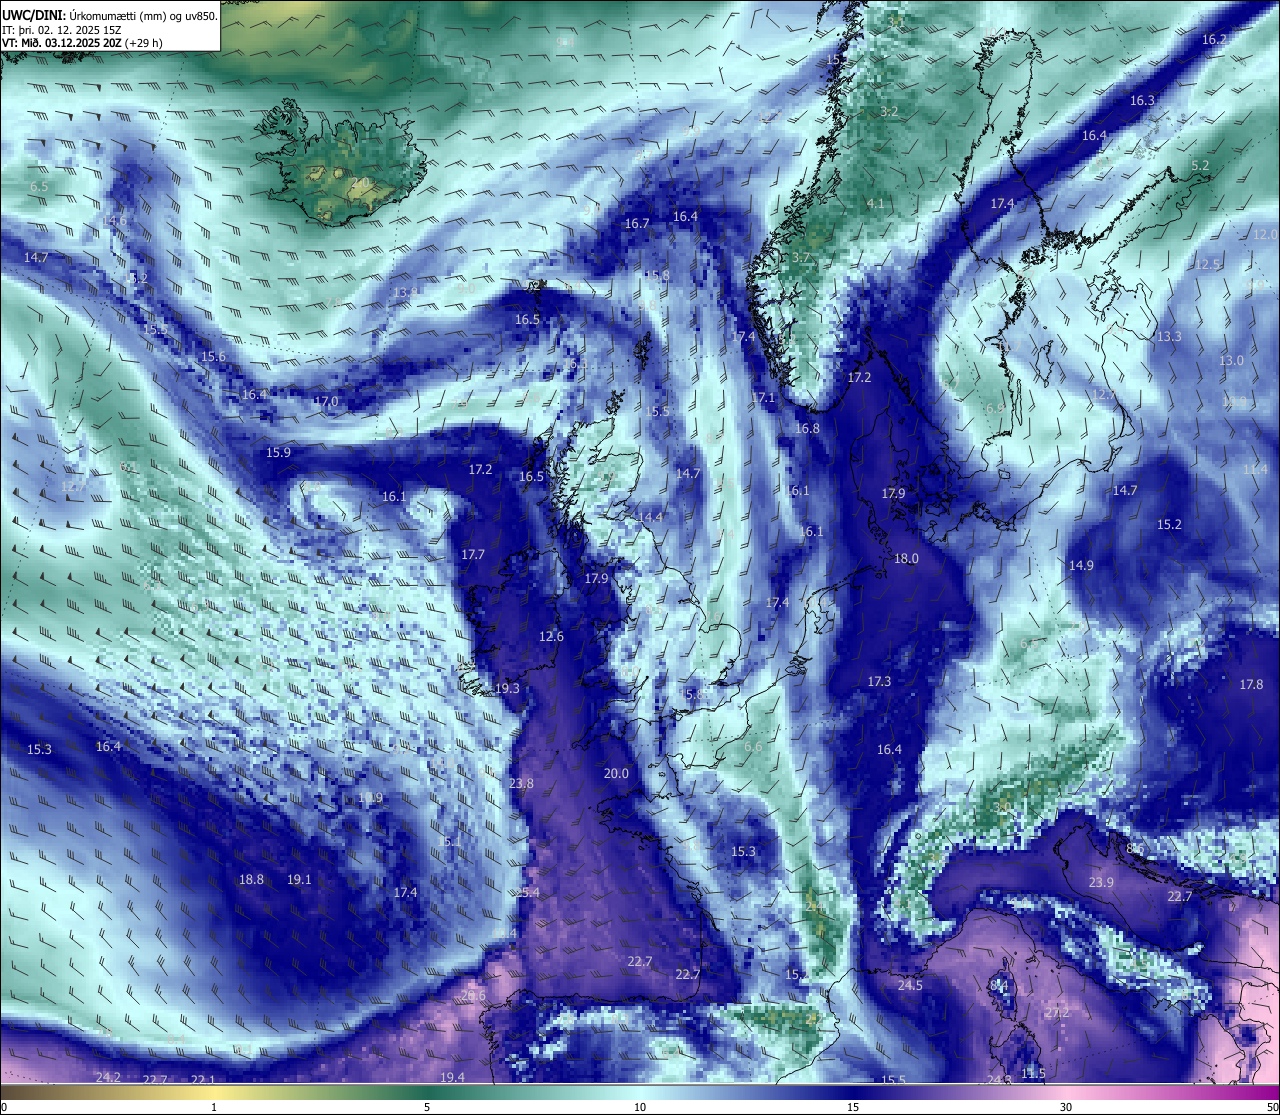This screenshot has height=1115, width=1280.
Task: Click the 17.3 value label
Action: [879, 682]
